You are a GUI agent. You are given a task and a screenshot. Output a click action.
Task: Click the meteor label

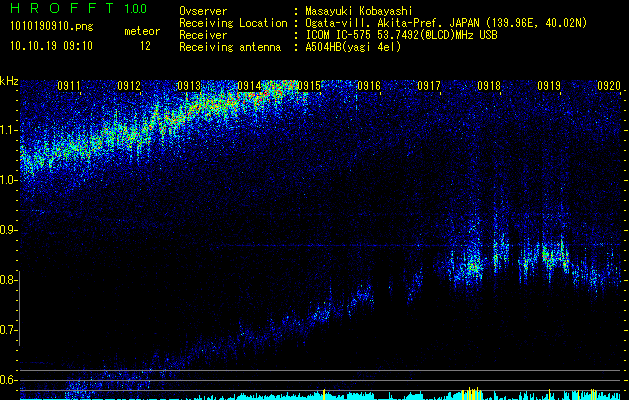point(142,31)
